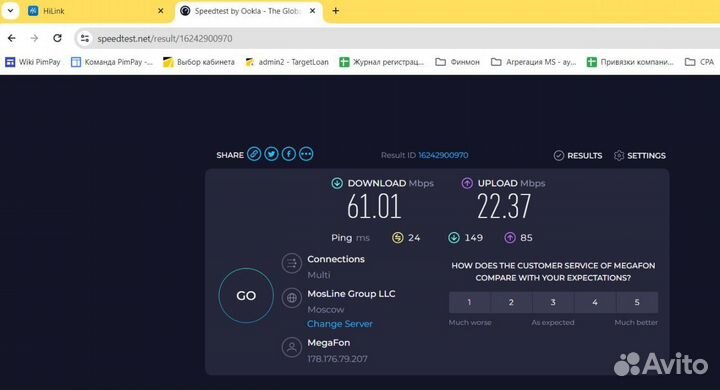Rate MegaFon service as 3

click(553, 302)
